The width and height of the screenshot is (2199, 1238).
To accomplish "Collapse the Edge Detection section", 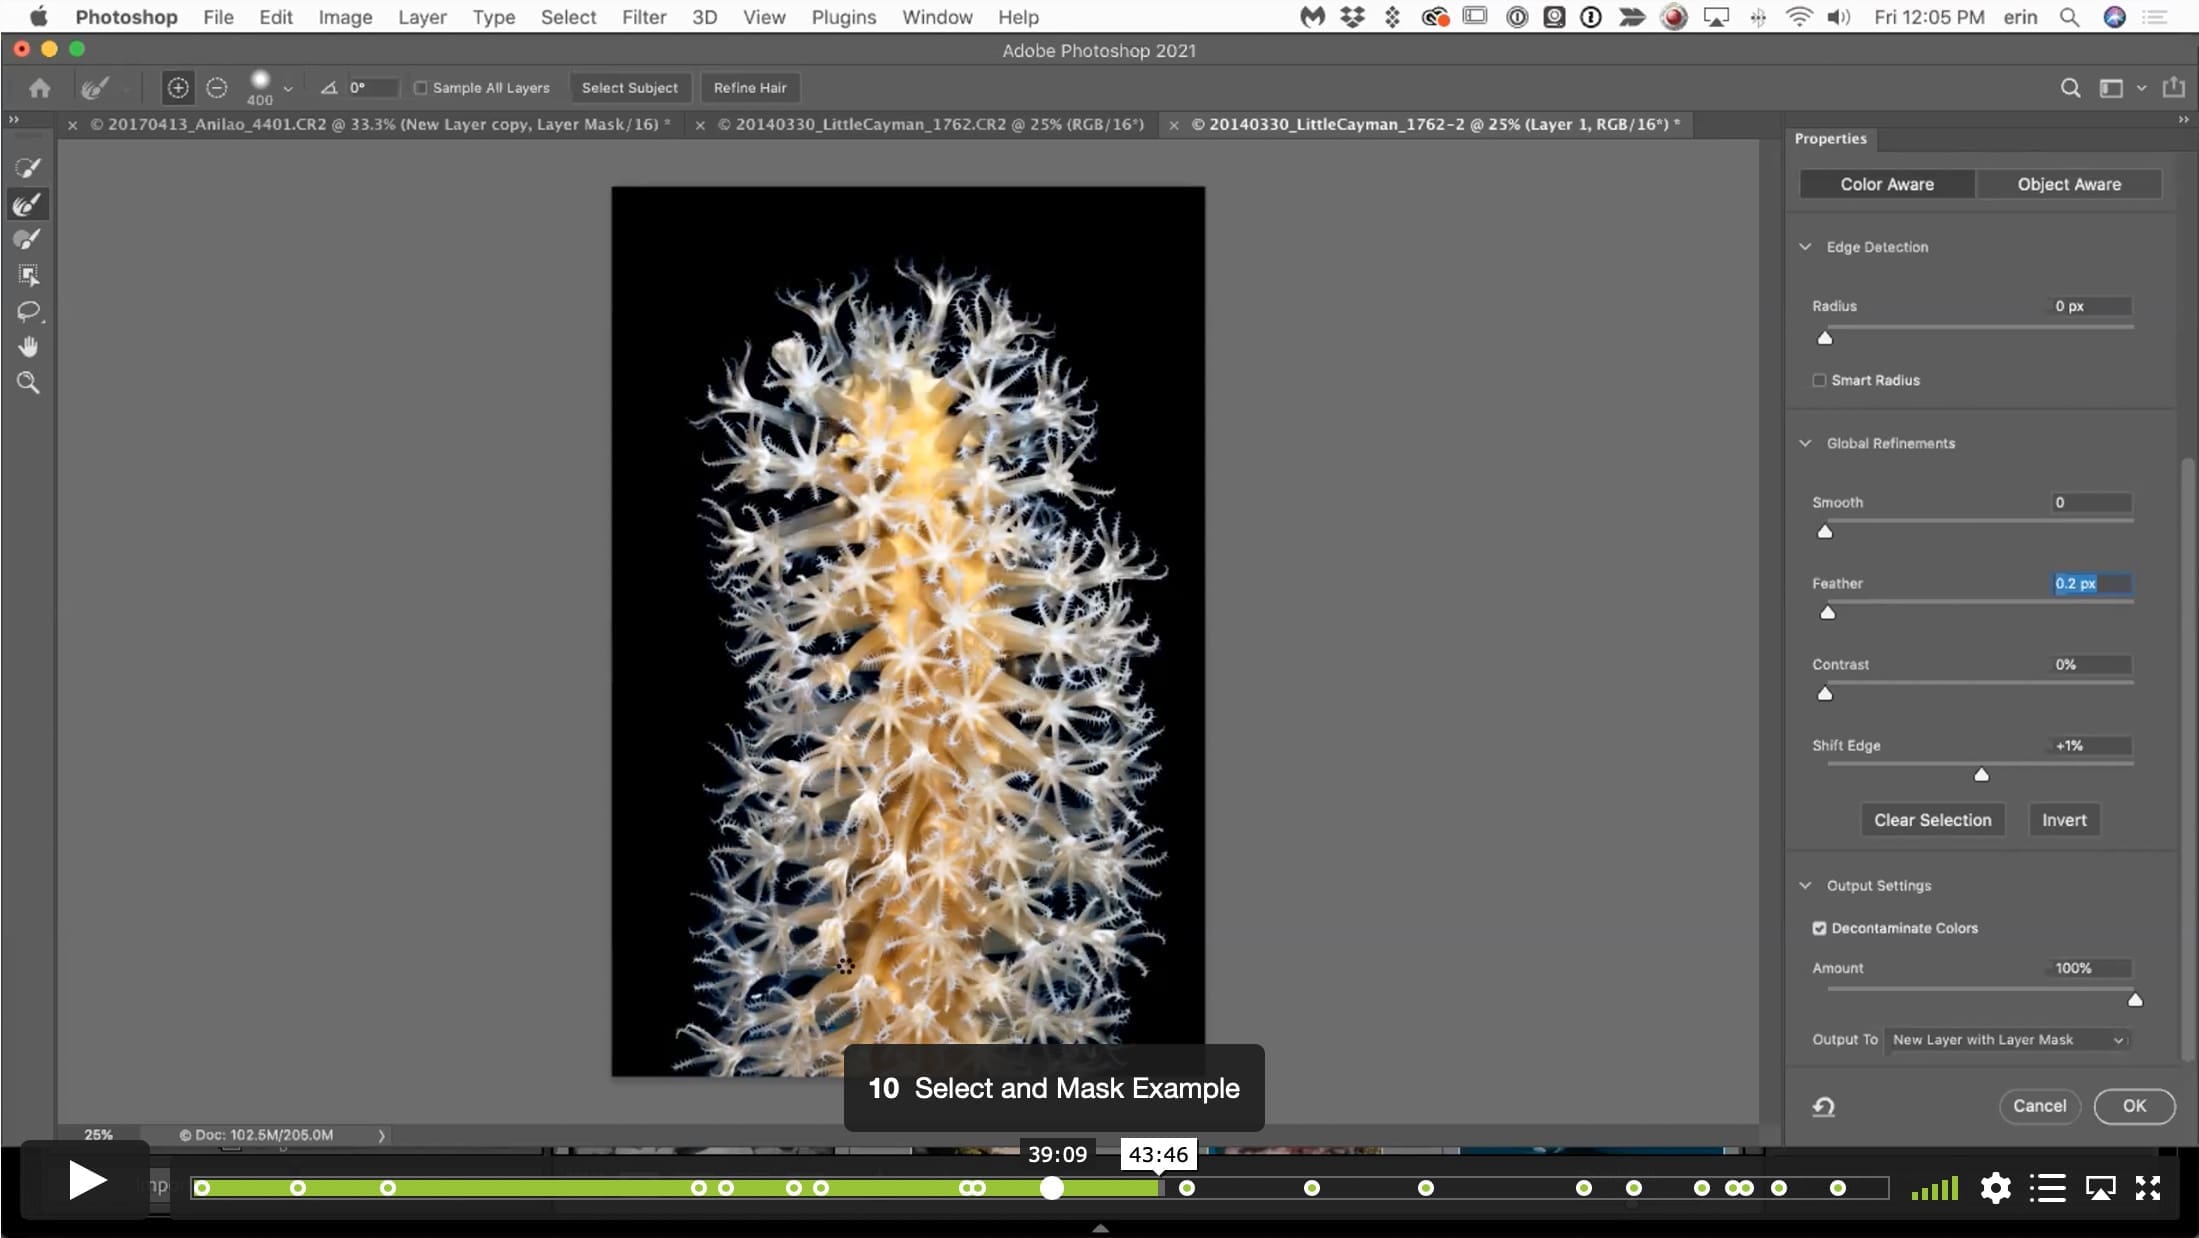I will tap(1805, 247).
